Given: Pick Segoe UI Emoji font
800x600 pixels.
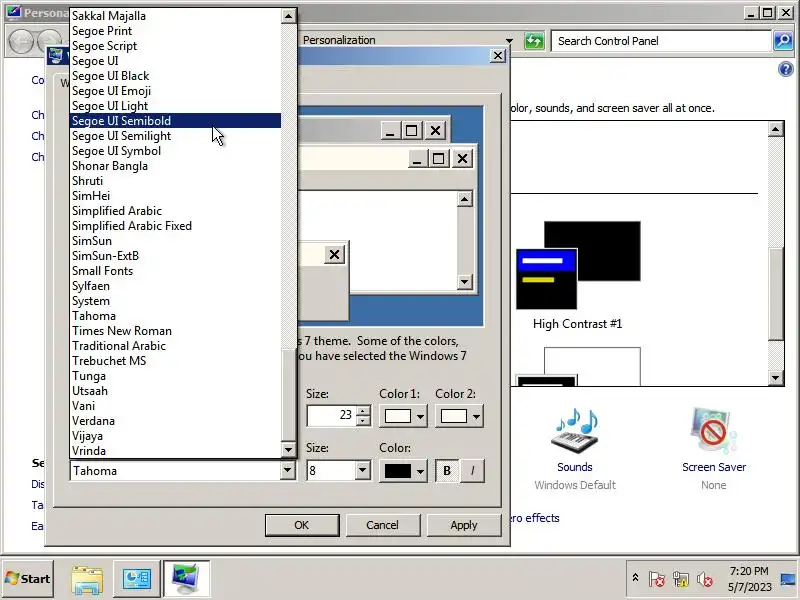Looking at the screenshot, I should (175, 91).
